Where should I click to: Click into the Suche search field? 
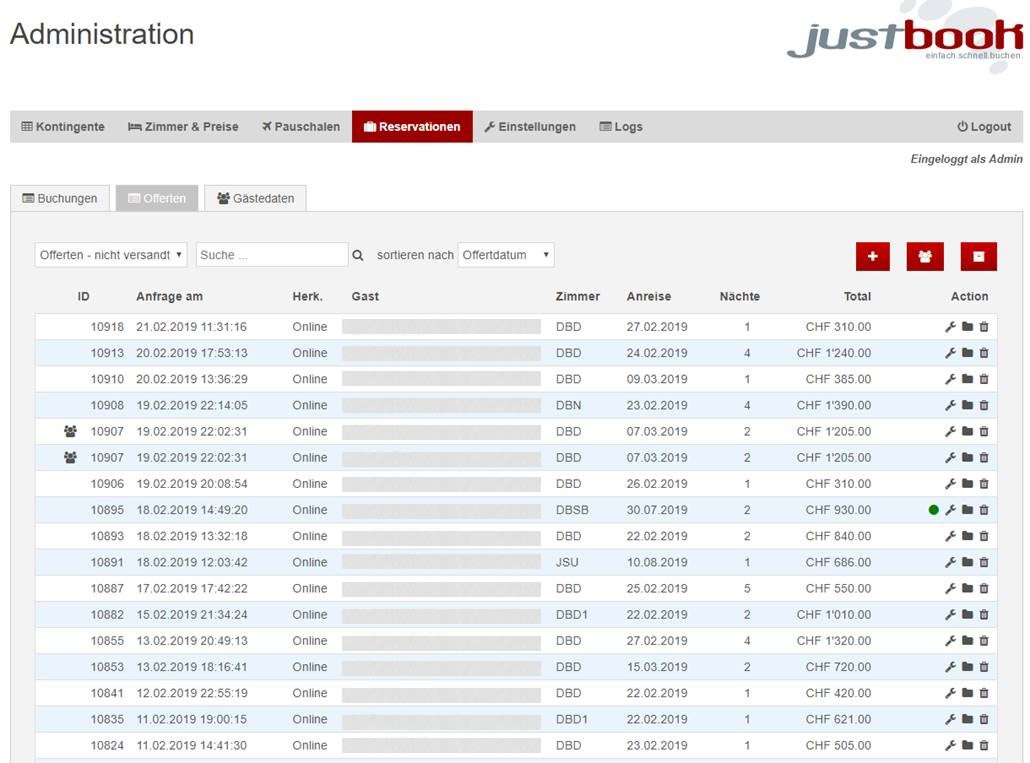(272, 255)
